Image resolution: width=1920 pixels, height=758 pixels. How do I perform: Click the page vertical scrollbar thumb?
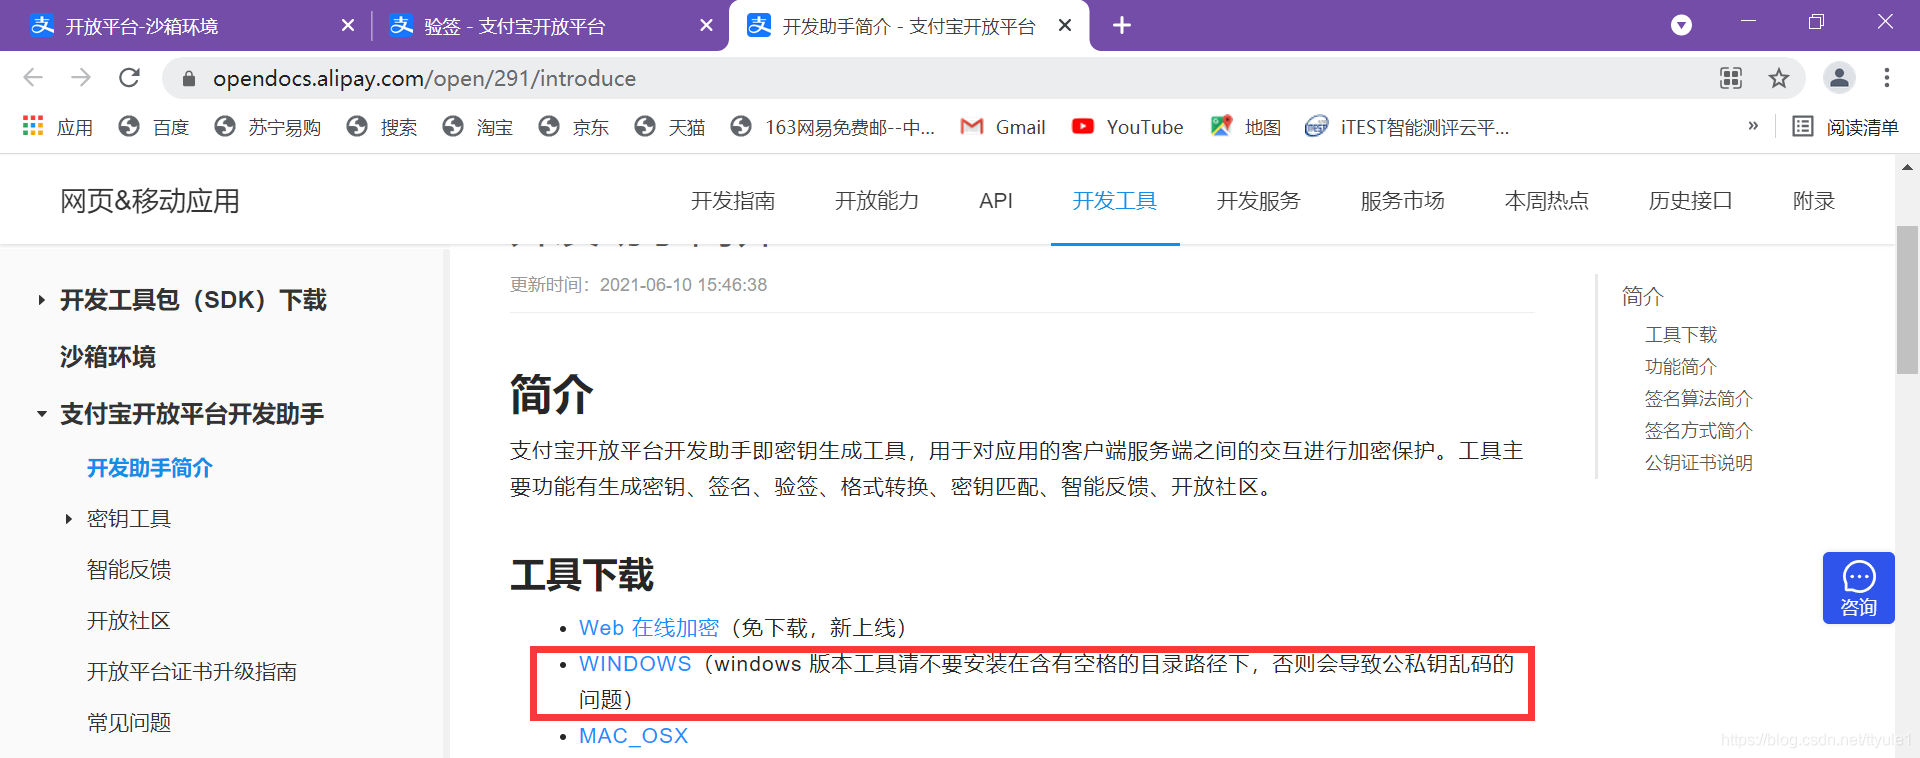[x=1907, y=300]
